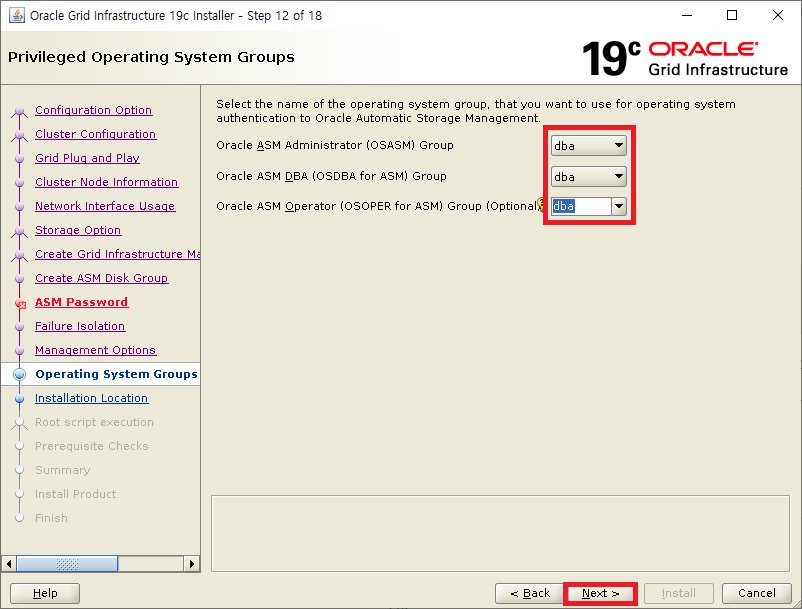Click the Help button

[45, 593]
